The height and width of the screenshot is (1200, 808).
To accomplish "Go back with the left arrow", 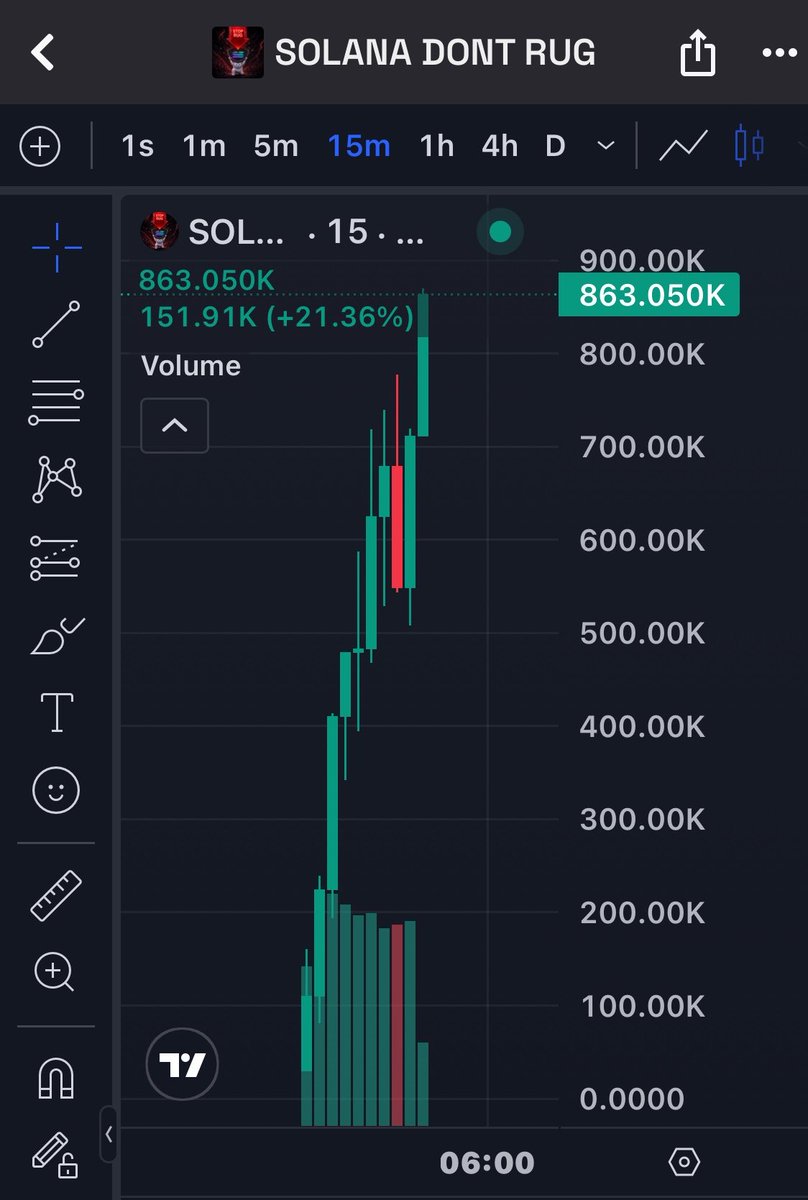I will pyautogui.click(x=42, y=52).
